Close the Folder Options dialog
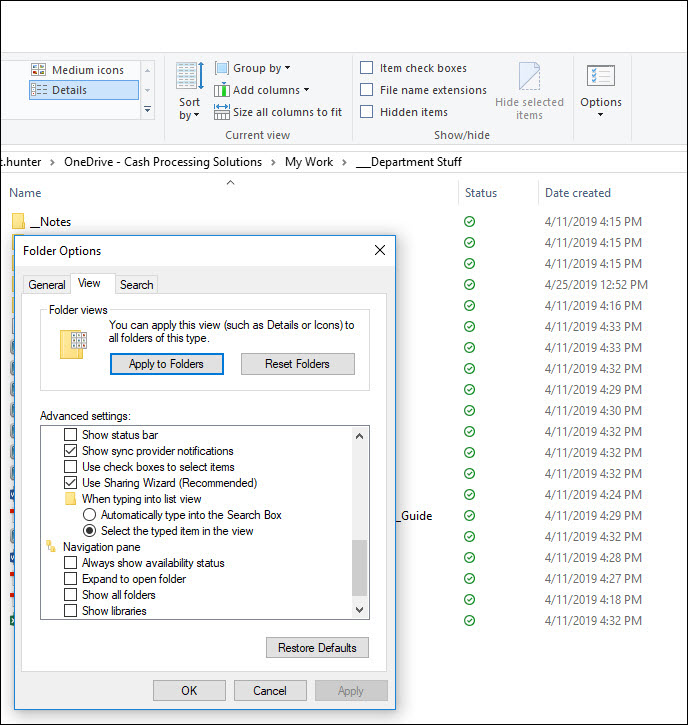The image size is (688, 725). pos(379,250)
